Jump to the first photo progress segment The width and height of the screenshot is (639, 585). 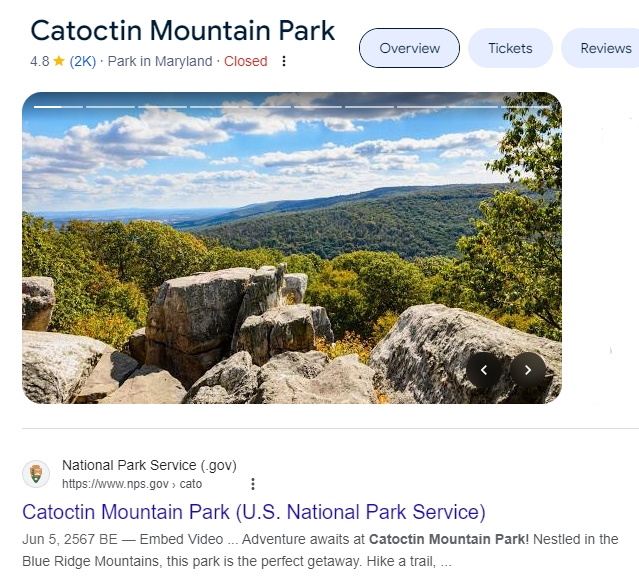point(47,106)
